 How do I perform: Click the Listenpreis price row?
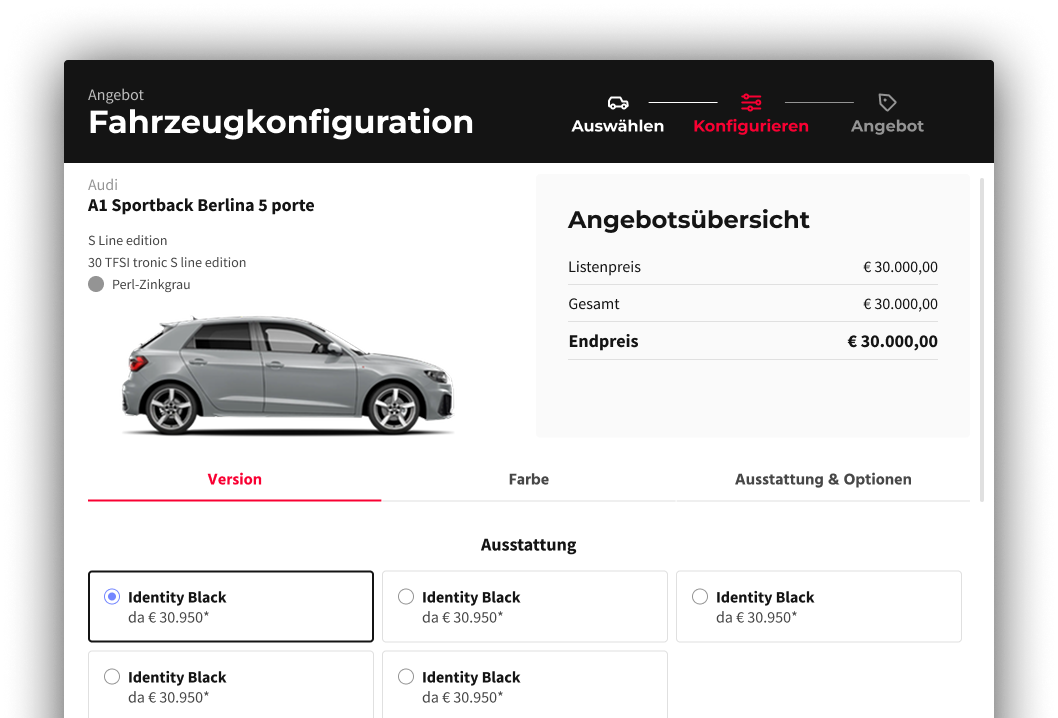point(753,267)
